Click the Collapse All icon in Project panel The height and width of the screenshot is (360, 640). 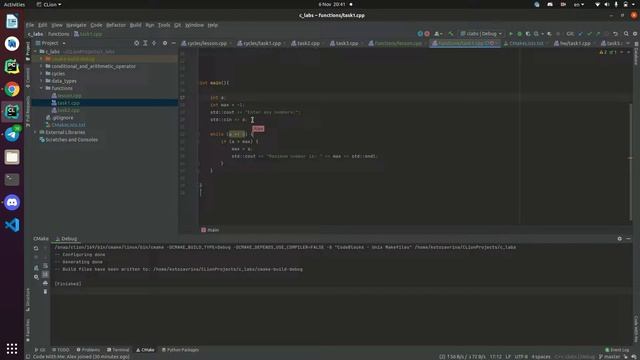[x=154, y=43]
